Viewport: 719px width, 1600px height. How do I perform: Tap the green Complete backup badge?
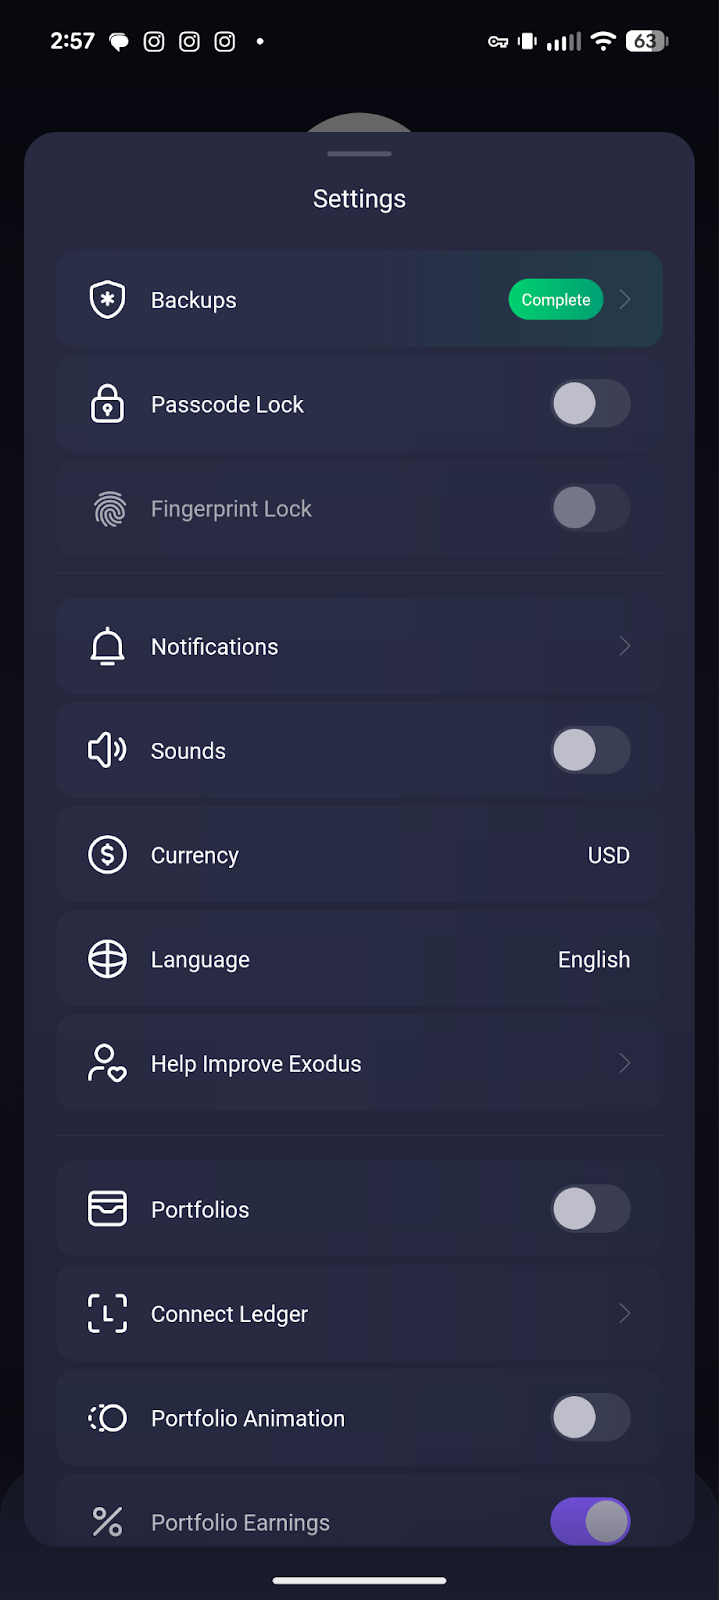click(x=555, y=300)
